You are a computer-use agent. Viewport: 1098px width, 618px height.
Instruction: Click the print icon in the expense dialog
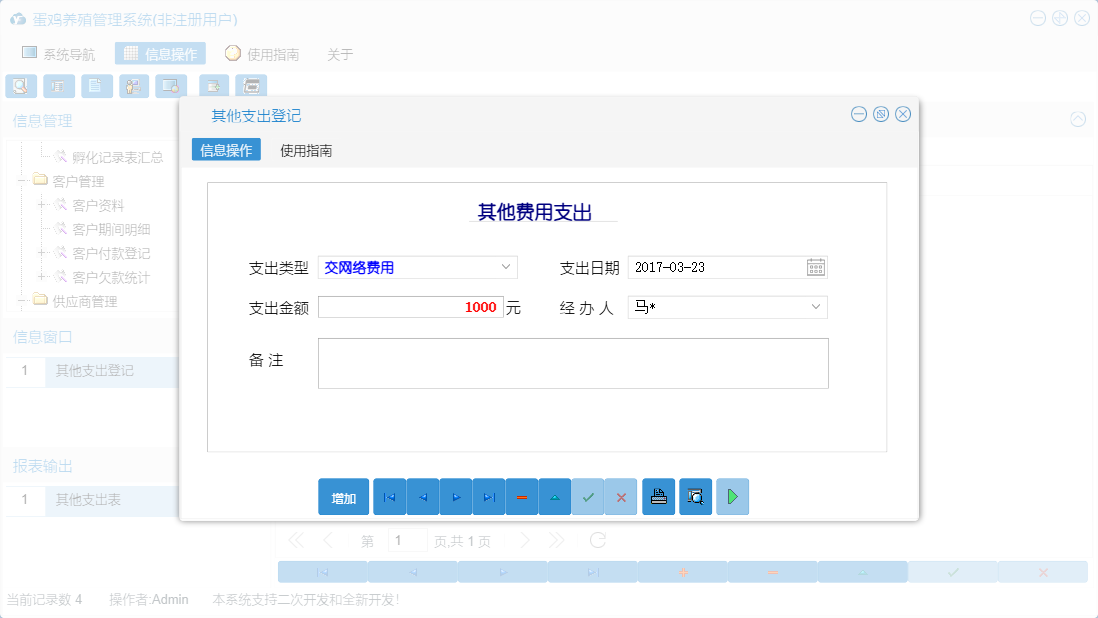tap(658, 497)
